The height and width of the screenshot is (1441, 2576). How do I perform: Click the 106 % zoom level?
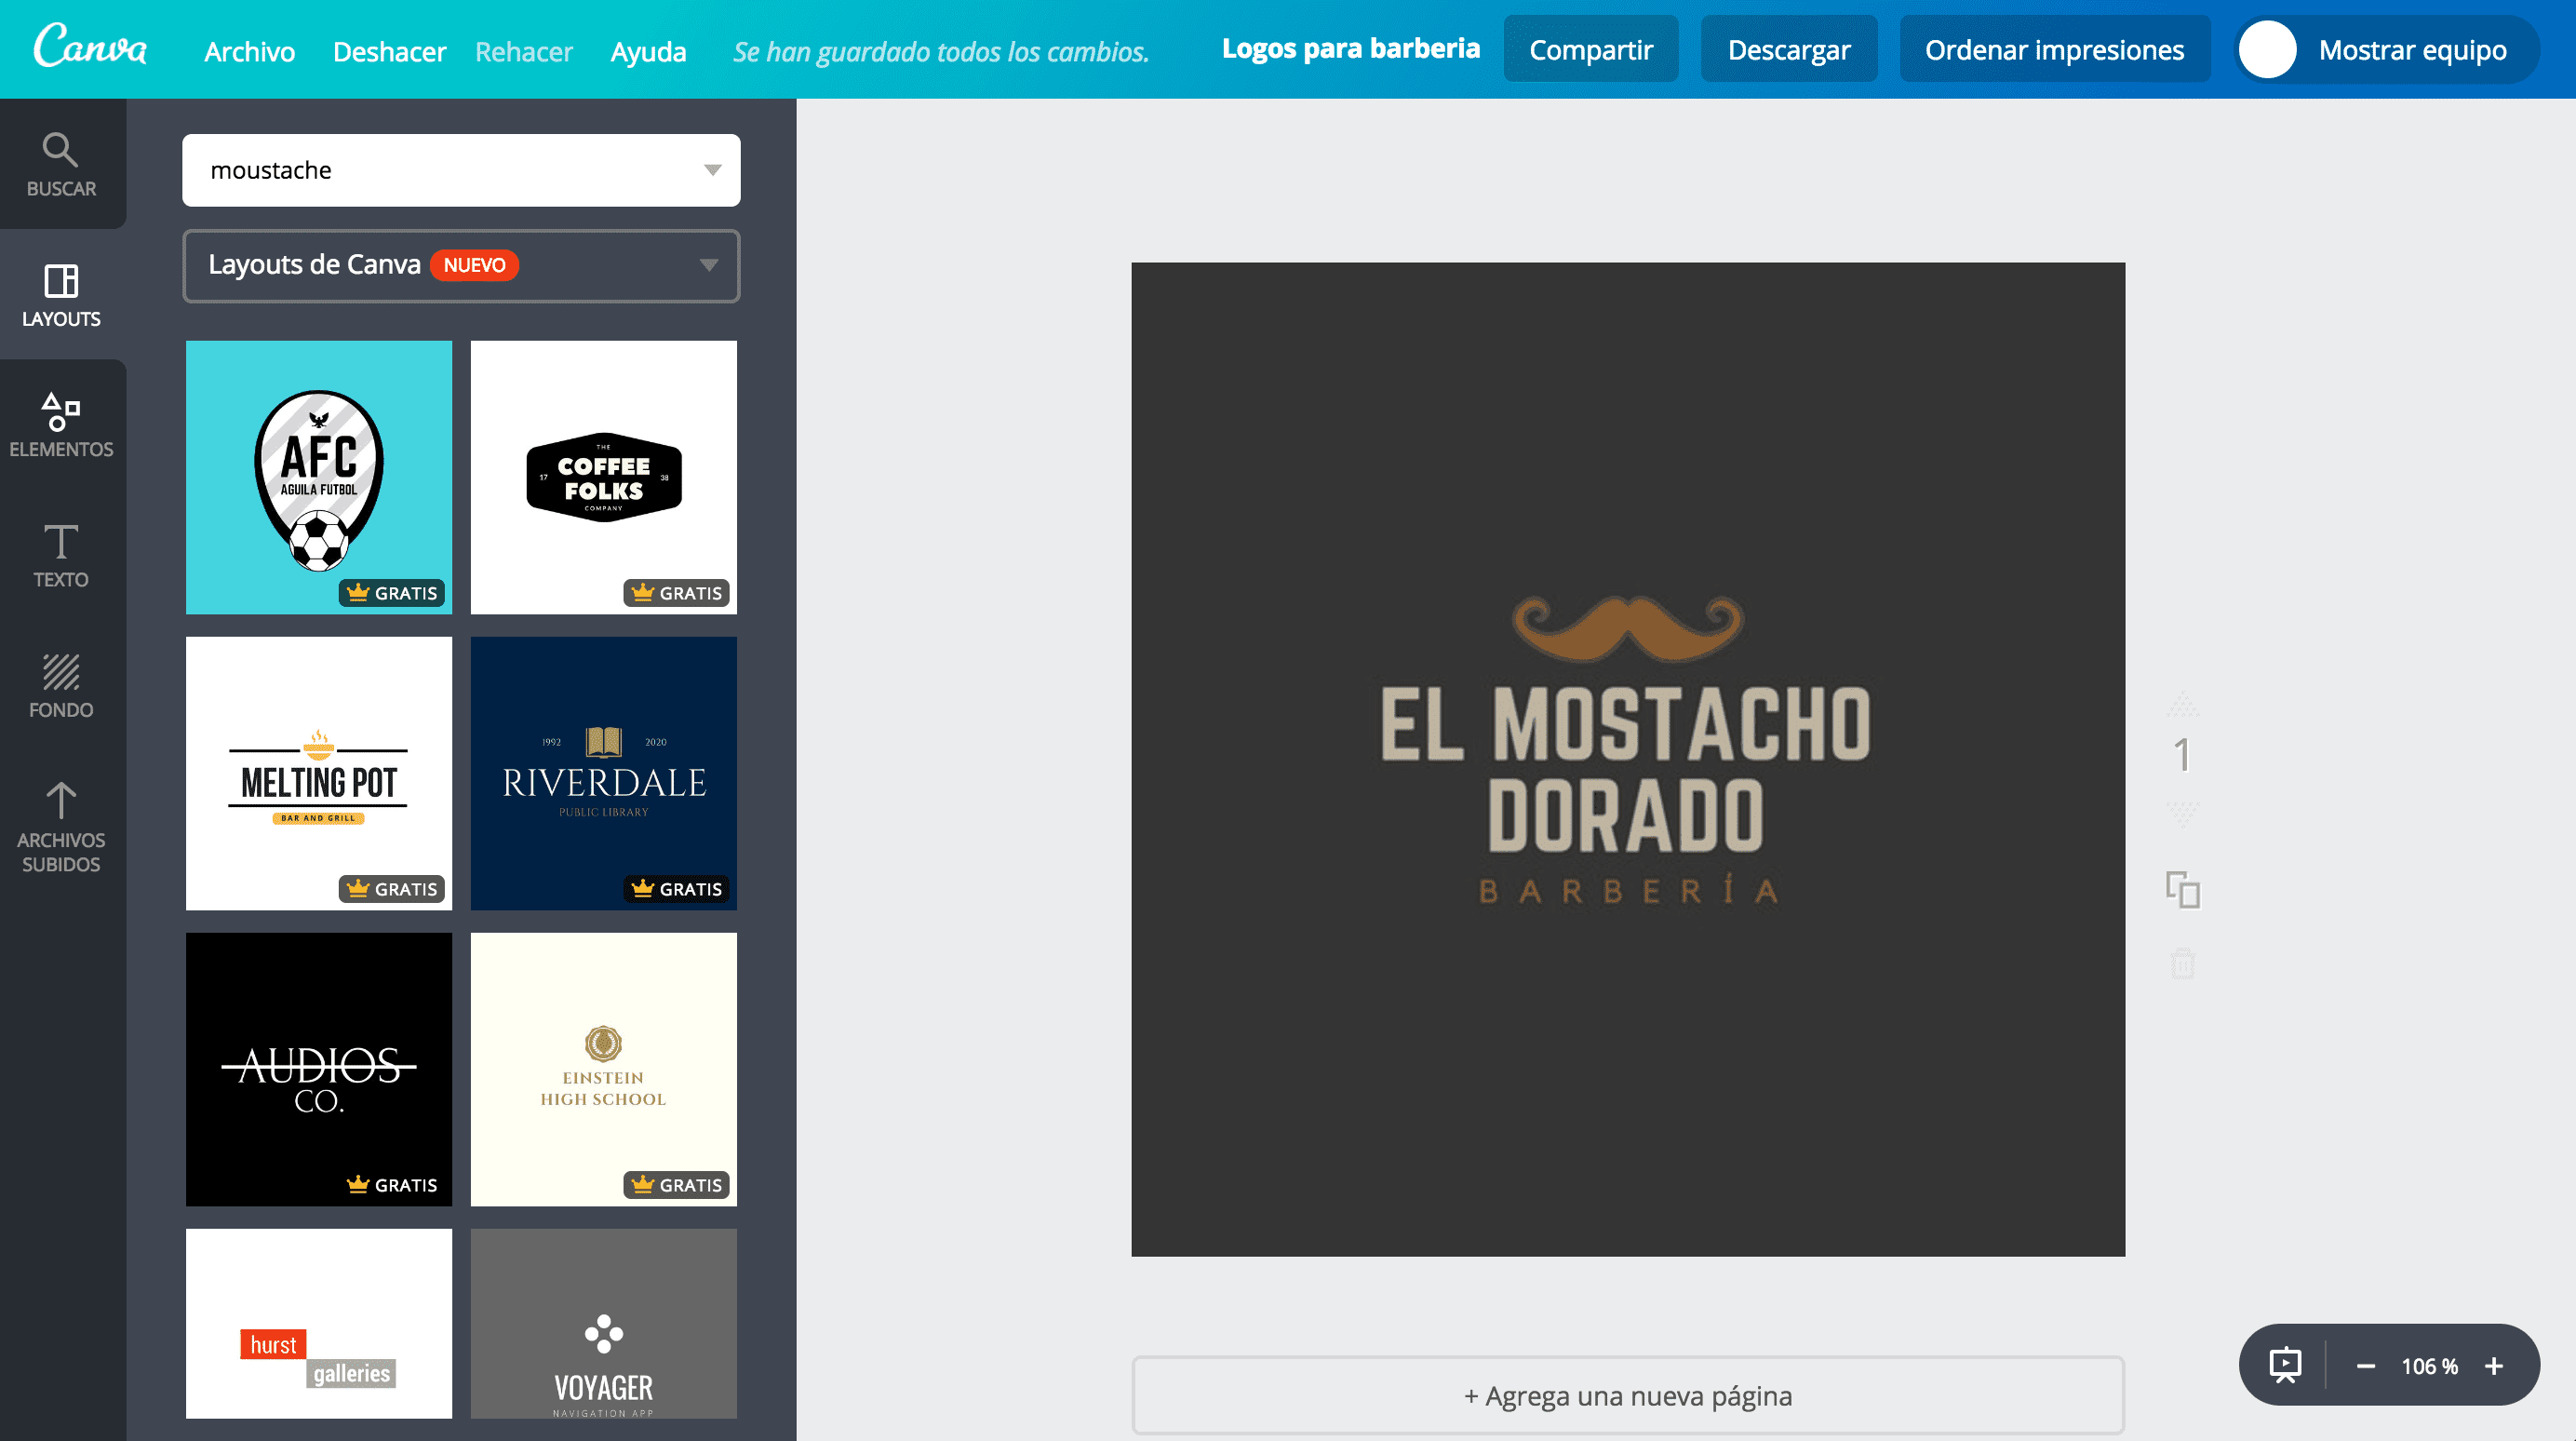pyautogui.click(x=2429, y=1366)
